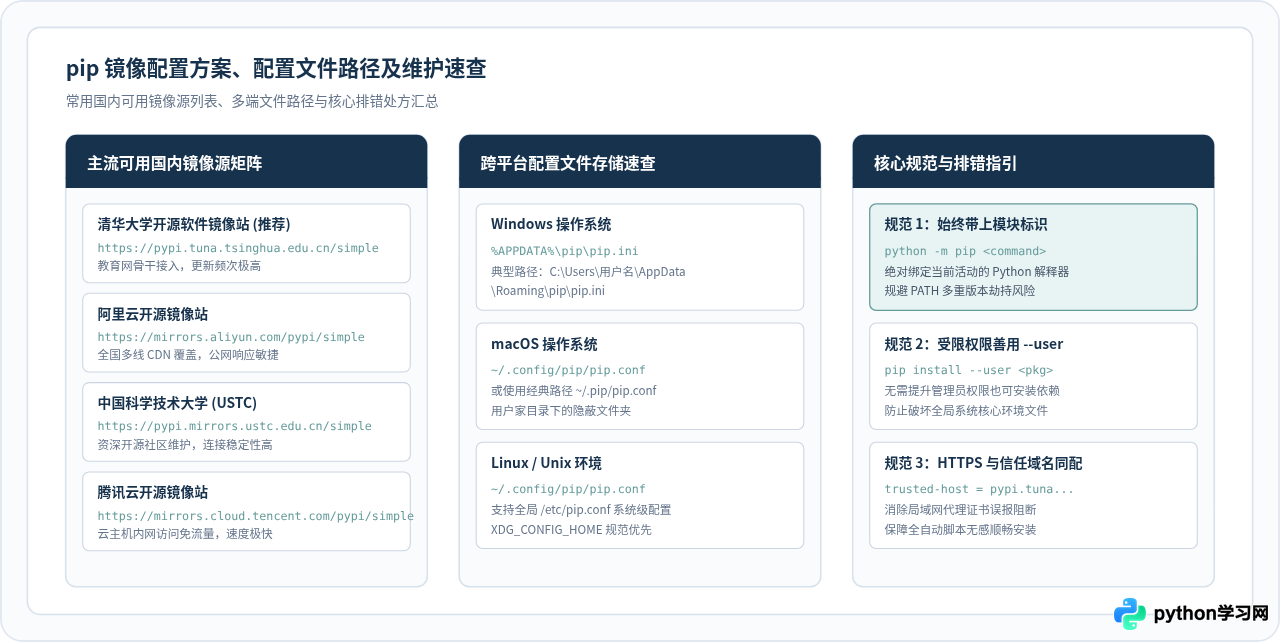Select the %APPDATA%\pip\pip.ini path
This screenshot has height=642, width=1280.
click(x=564, y=251)
